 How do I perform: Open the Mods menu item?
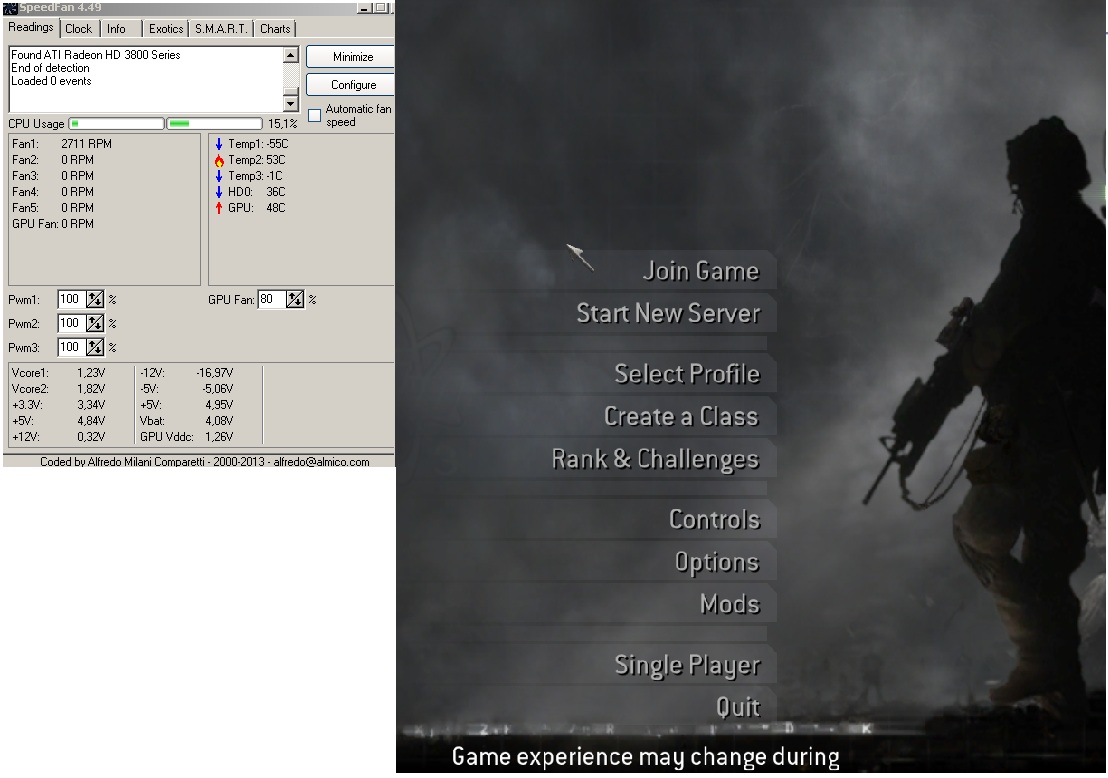[730, 604]
